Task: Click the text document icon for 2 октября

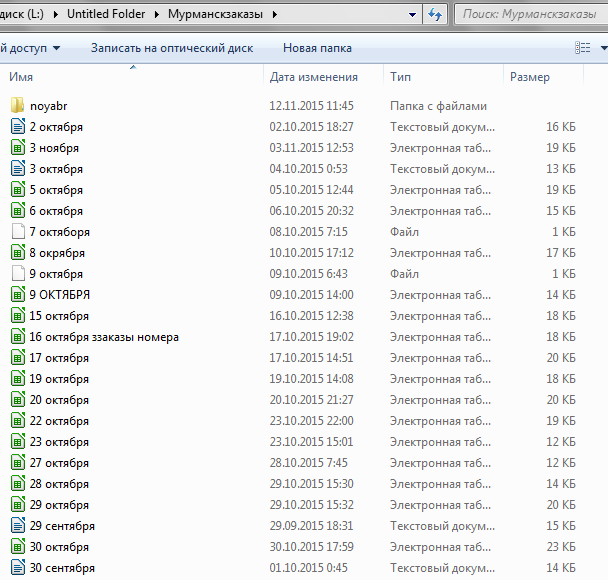Action: [x=17, y=127]
